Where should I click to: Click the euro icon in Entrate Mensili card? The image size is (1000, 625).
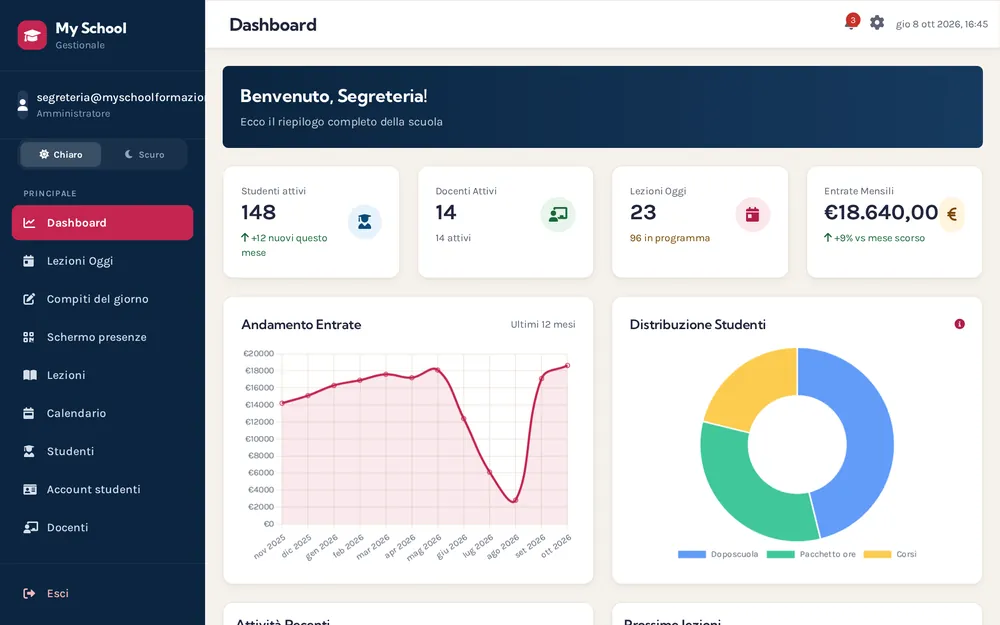(x=951, y=214)
